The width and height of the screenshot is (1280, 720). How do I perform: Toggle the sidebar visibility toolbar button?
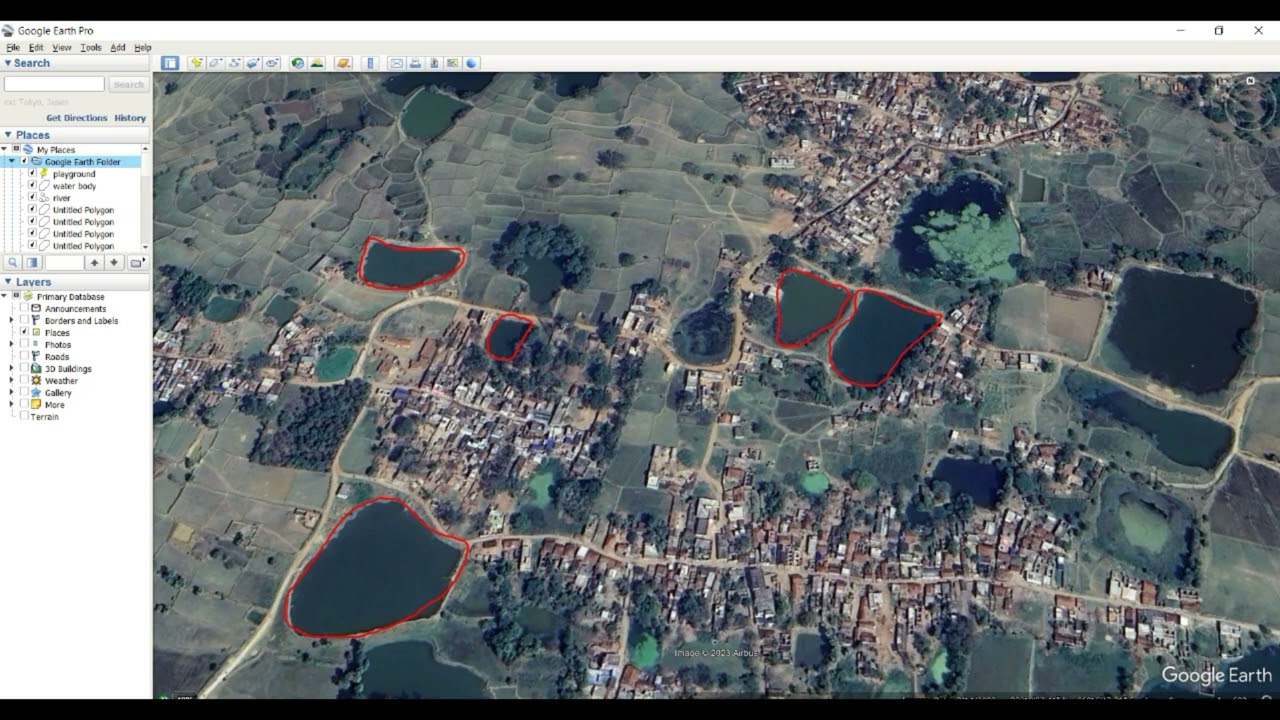coord(170,63)
